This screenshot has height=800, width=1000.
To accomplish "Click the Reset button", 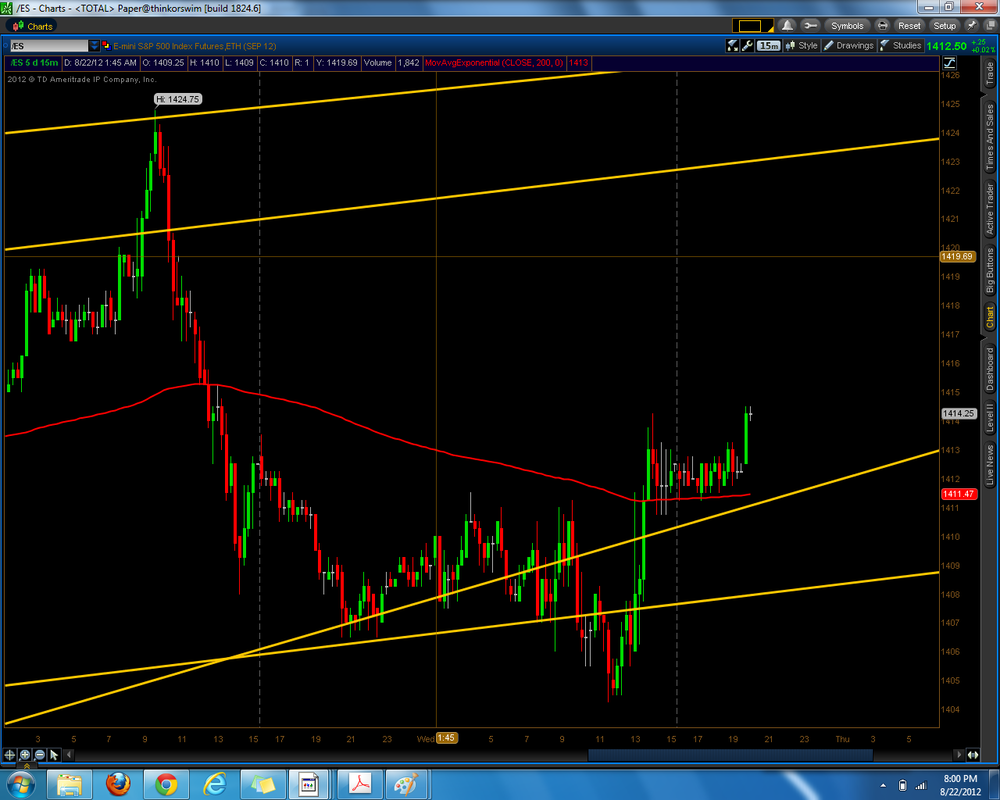I will pos(909,26).
